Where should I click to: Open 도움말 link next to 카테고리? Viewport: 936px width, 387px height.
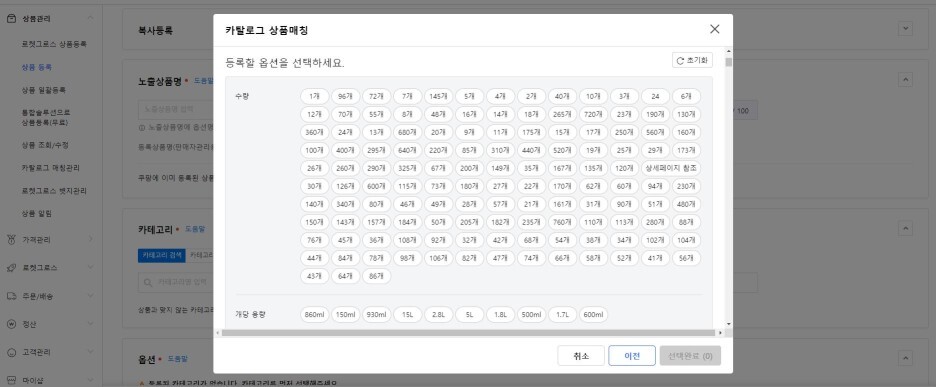tap(195, 229)
